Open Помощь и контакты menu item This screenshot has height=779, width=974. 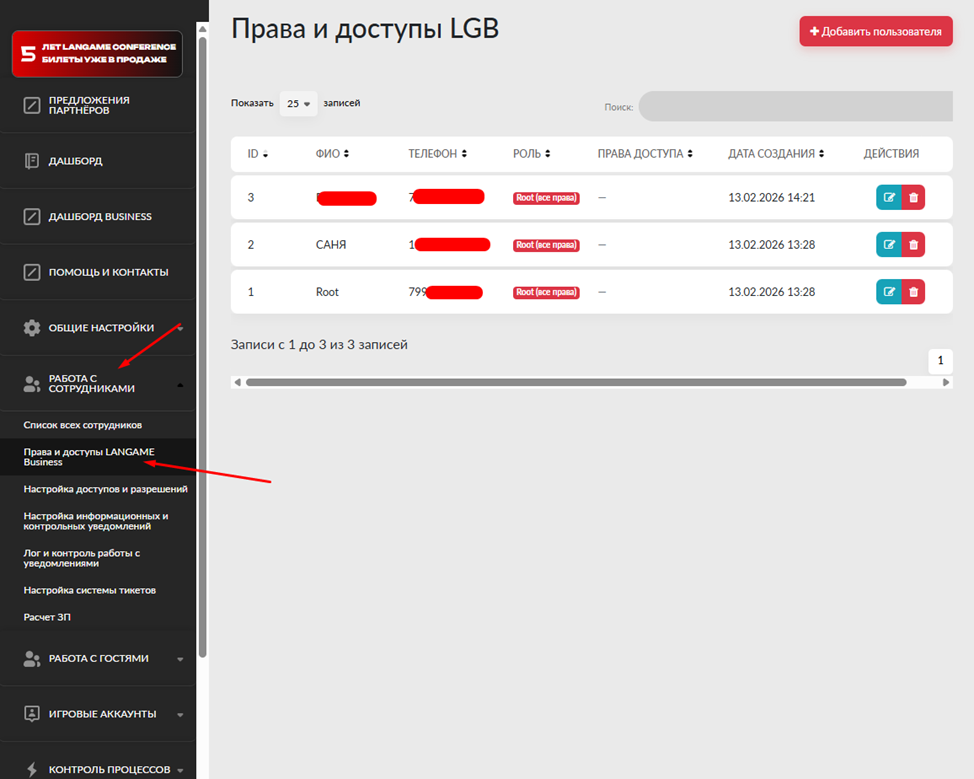[x=108, y=272]
